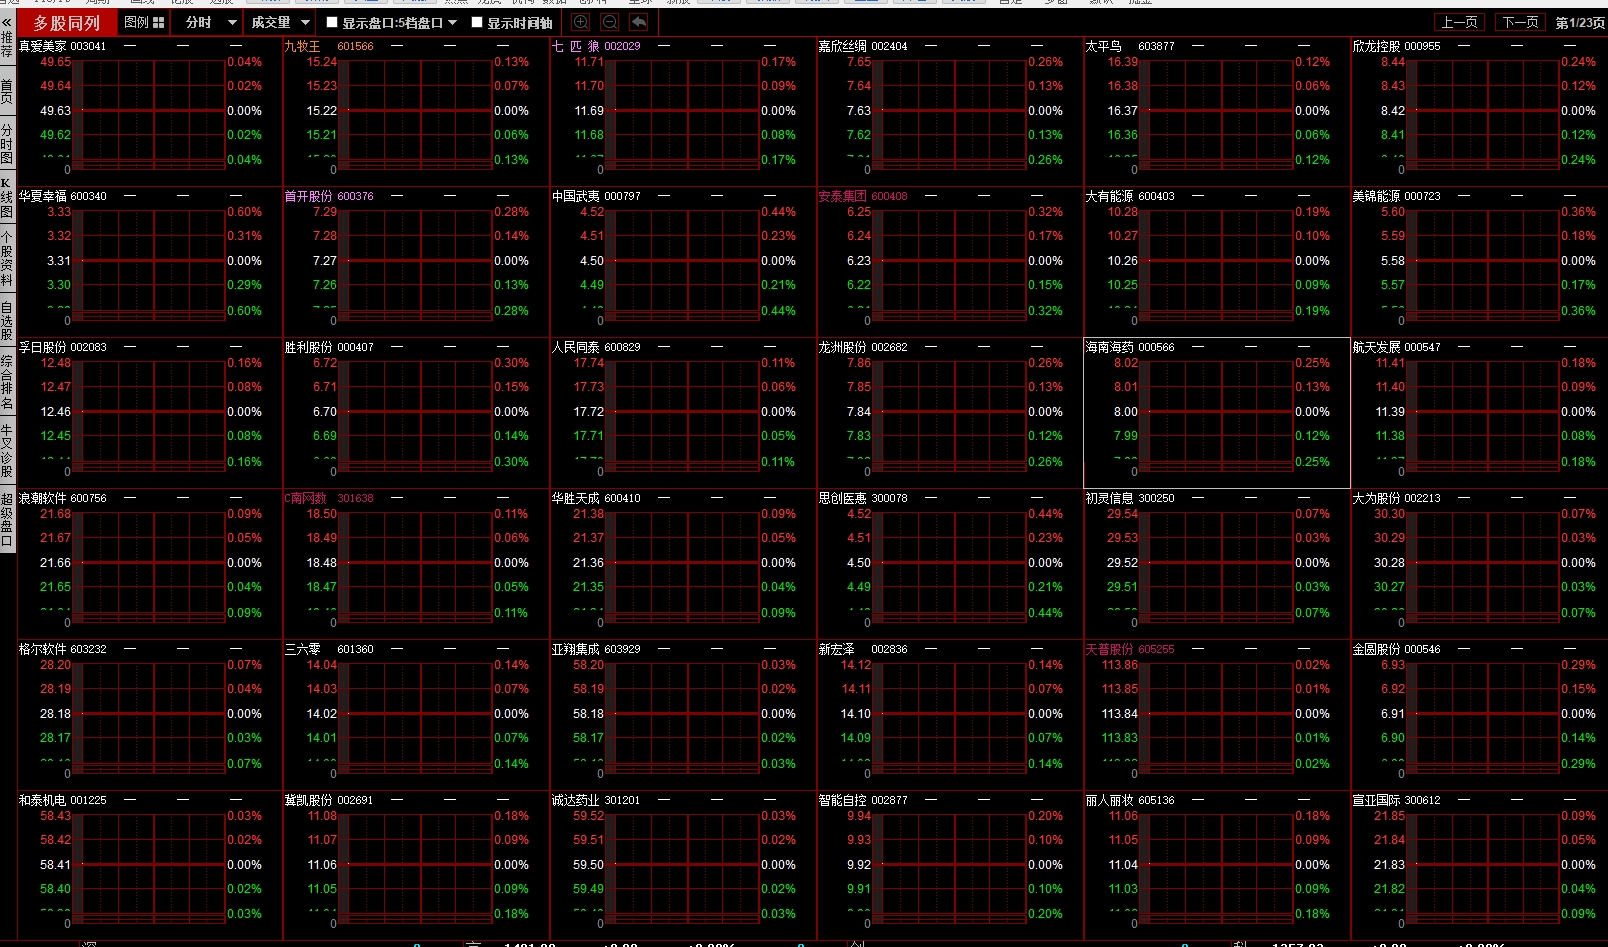Select the 海南海药 000566 chart panel
1608x947 pixels.
1217,413
